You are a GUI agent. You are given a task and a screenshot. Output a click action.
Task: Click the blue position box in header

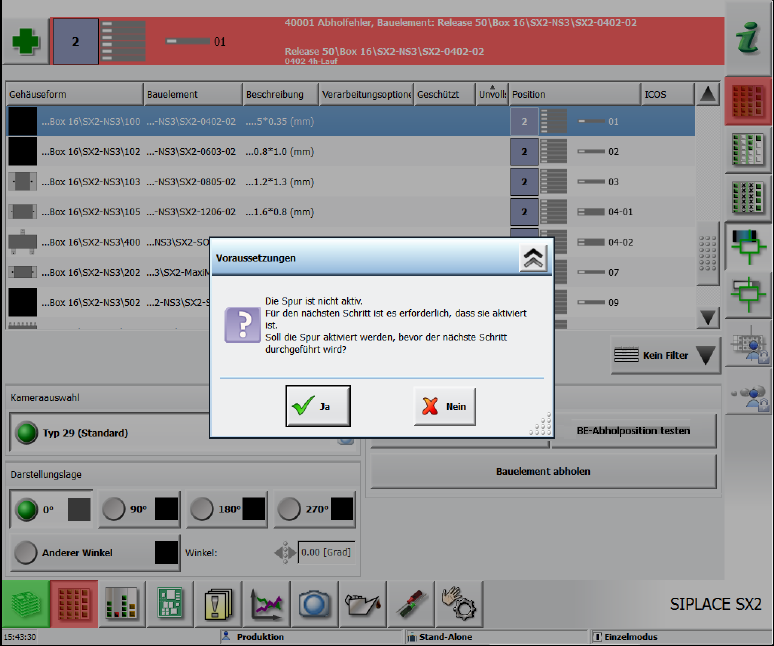(76, 41)
